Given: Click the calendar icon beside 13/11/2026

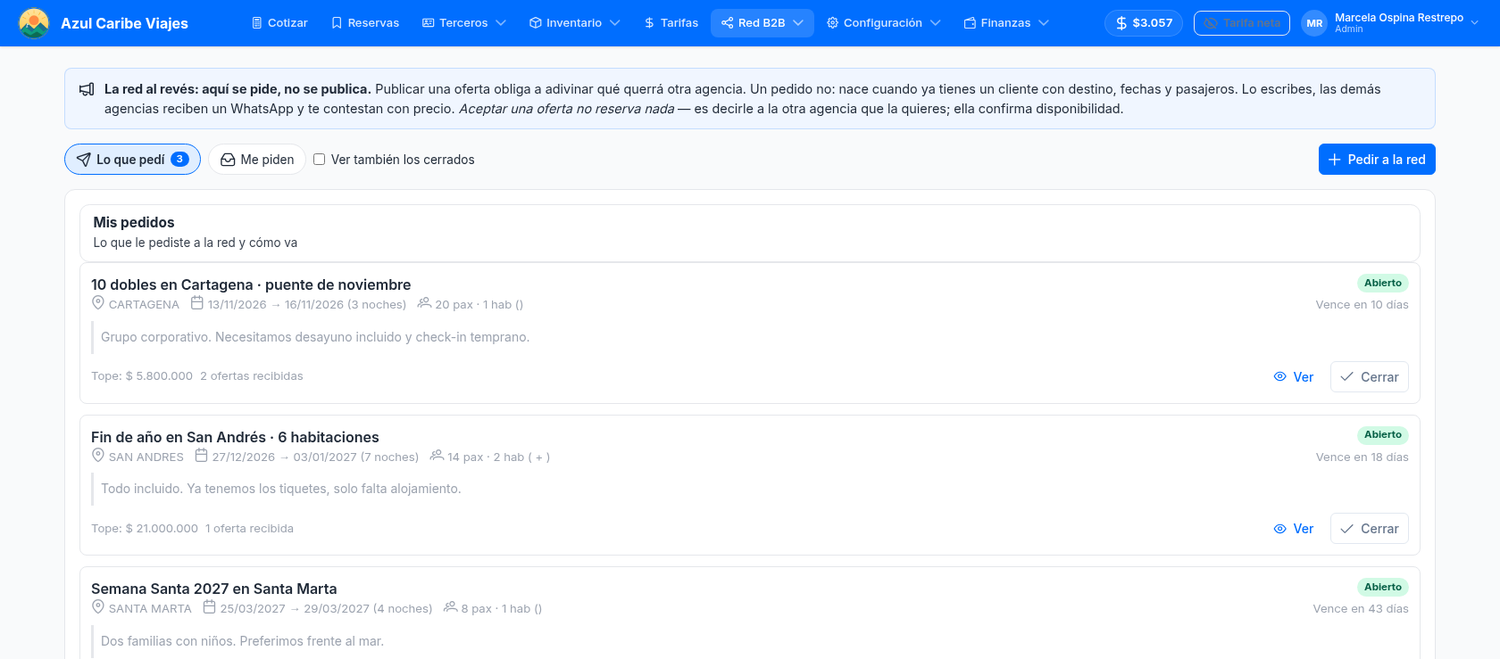Looking at the screenshot, I should [x=197, y=303].
